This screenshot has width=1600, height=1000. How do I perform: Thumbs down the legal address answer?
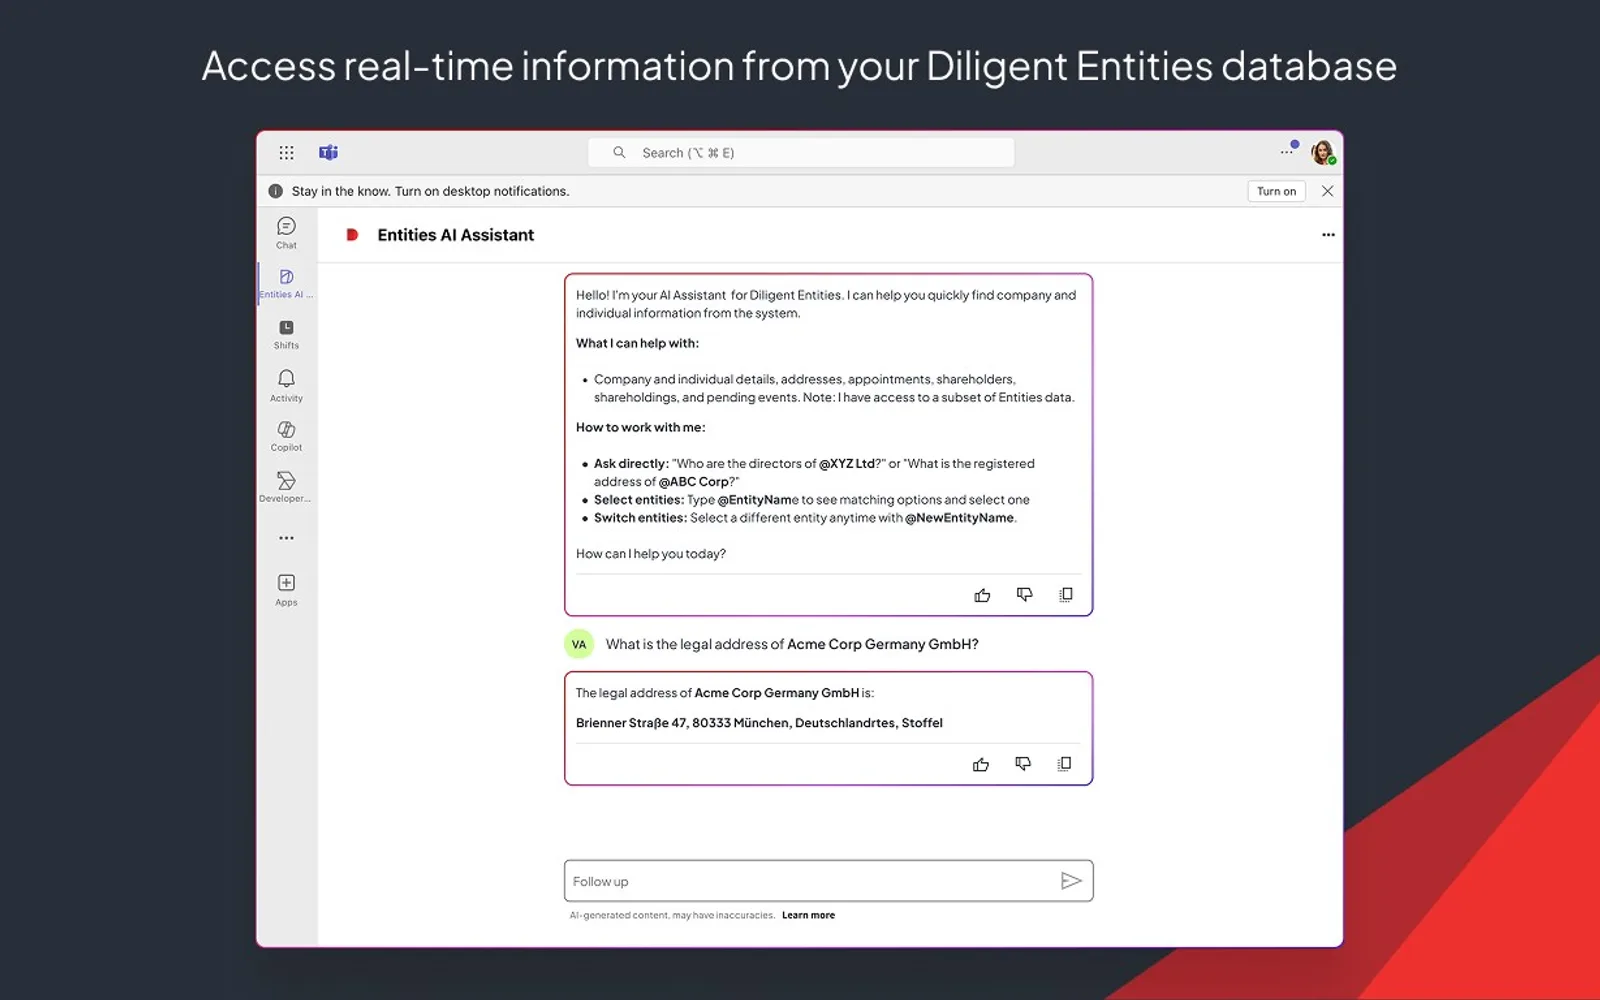(1023, 764)
